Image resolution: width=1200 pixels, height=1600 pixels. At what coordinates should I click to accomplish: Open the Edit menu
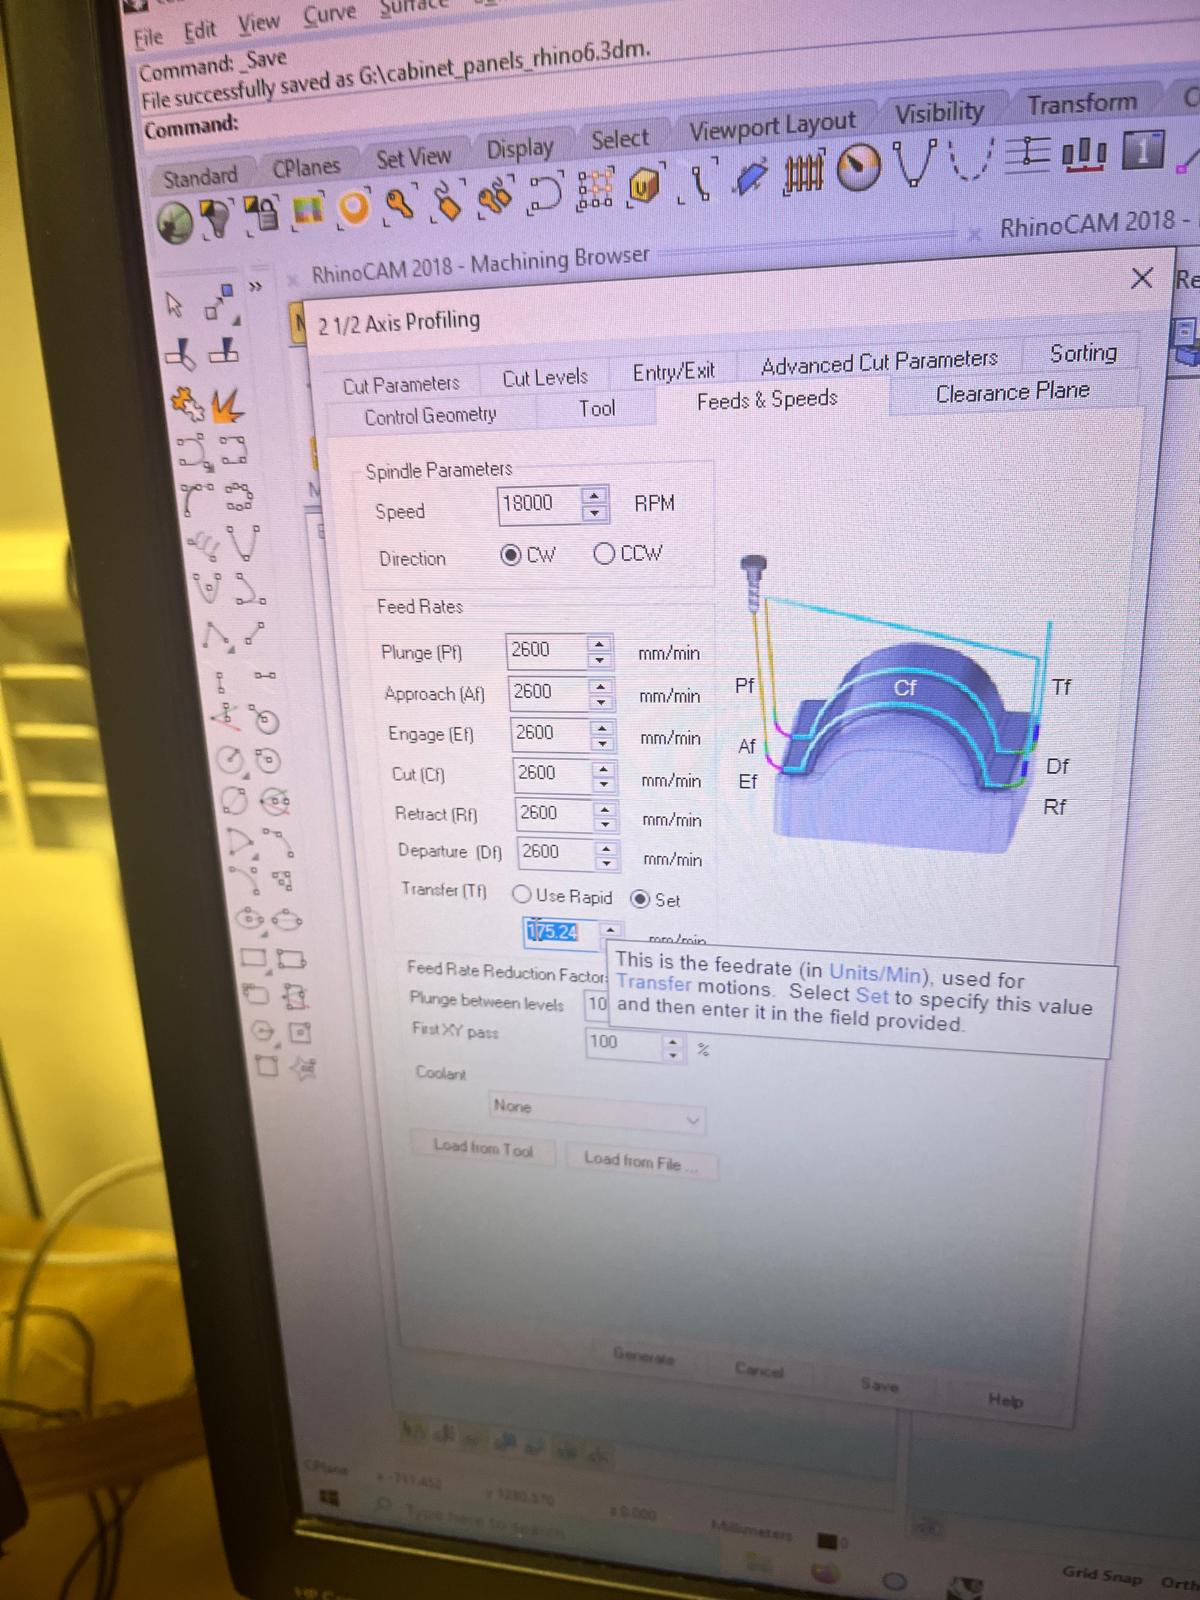[199, 31]
